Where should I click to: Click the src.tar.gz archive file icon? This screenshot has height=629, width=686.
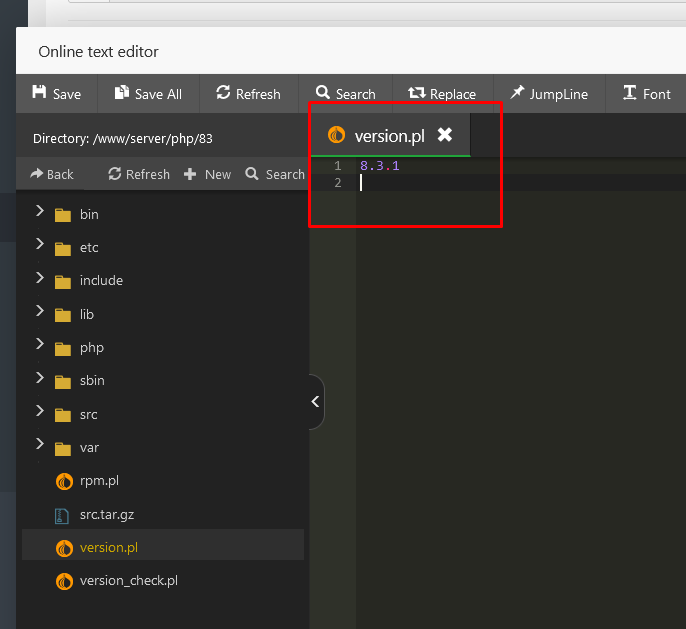pos(64,514)
